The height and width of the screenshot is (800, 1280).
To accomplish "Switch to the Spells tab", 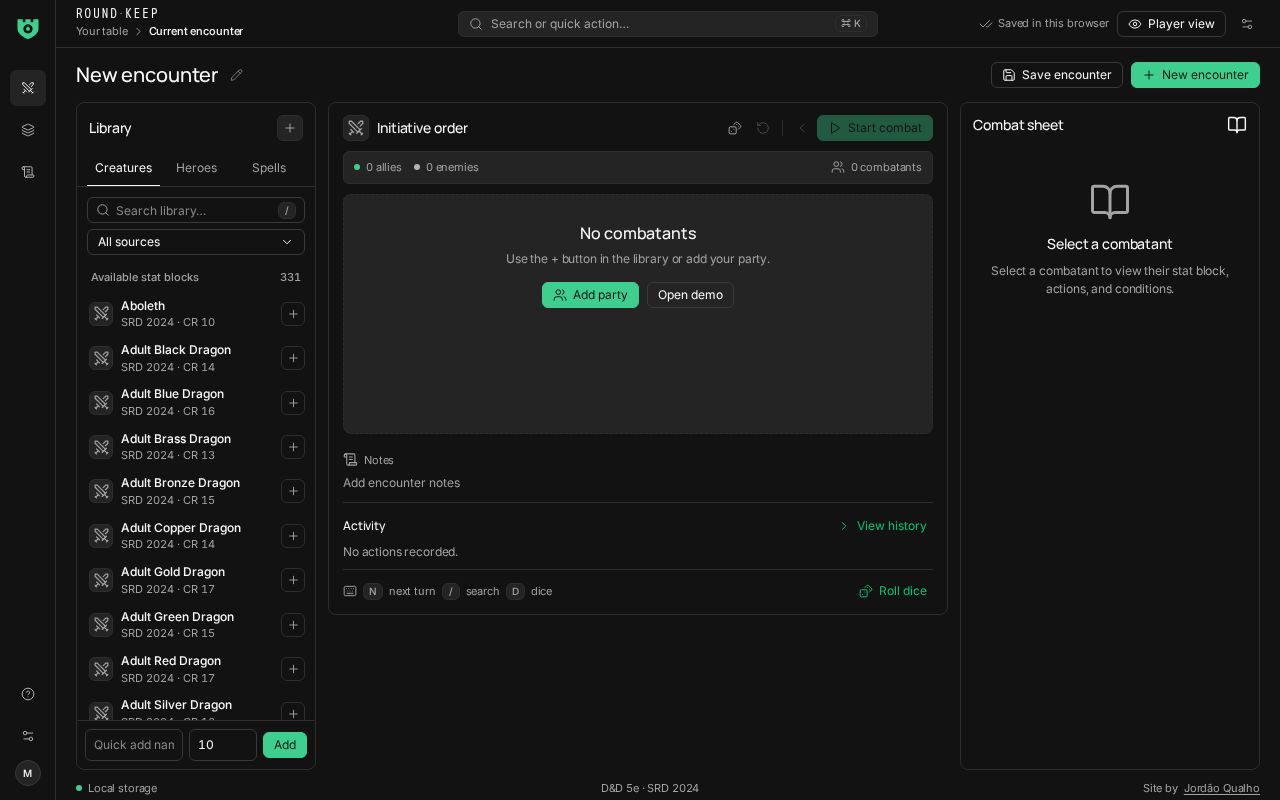I will tap(269, 168).
